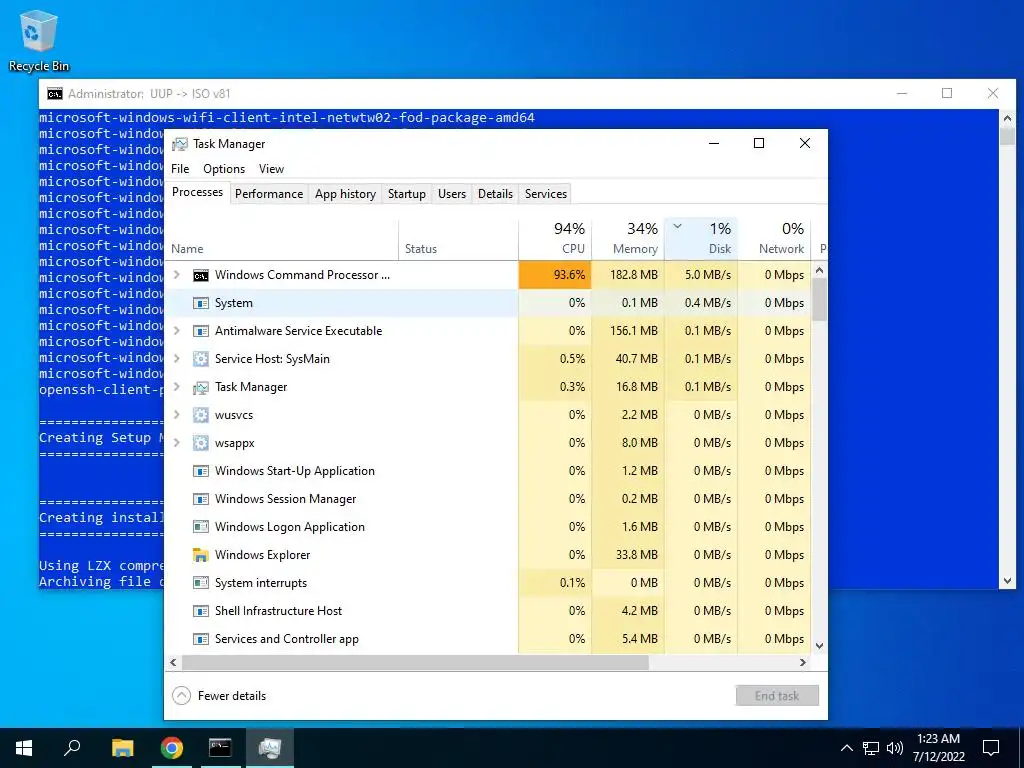The height and width of the screenshot is (768, 1024).
Task: Open the Recycle Bin desktop icon
Action: click(39, 40)
